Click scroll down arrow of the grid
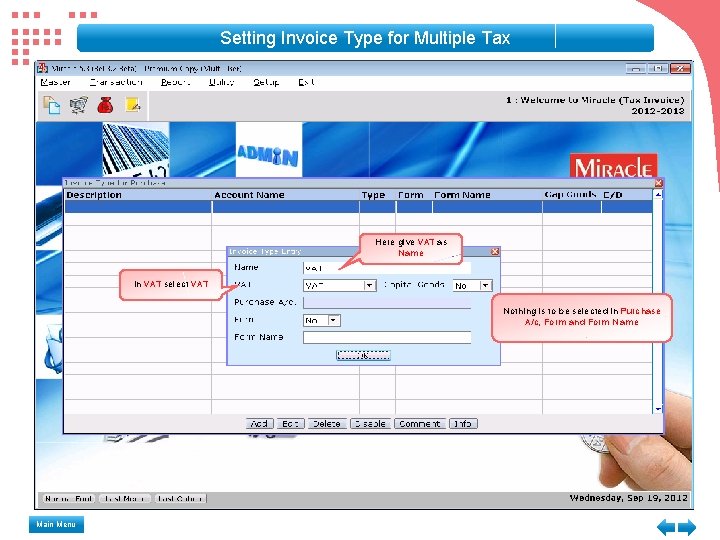Image resolution: width=720 pixels, height=540 pixels. point(658,408)
